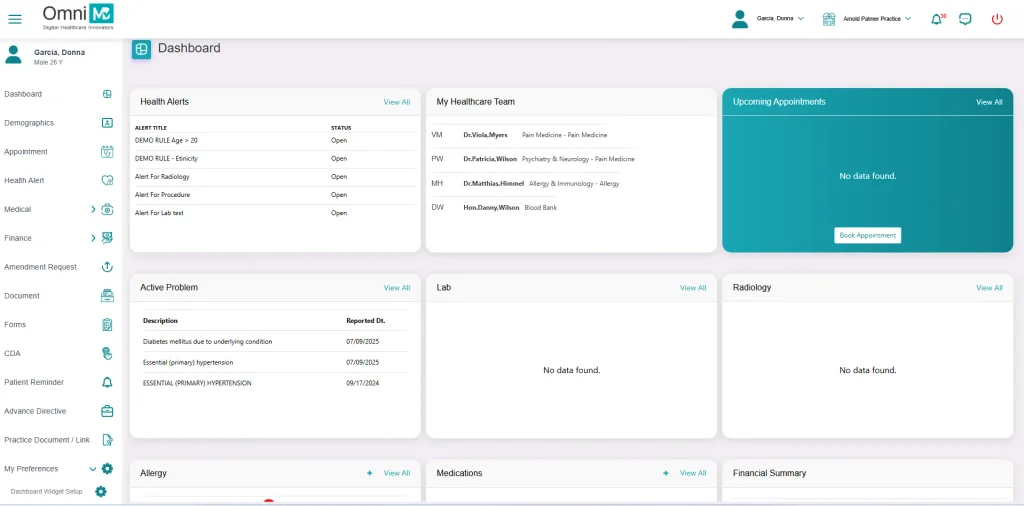Click the Finance sidebar icon
The width and height of the screenshot is (1024, 506).
click(108, 238)
